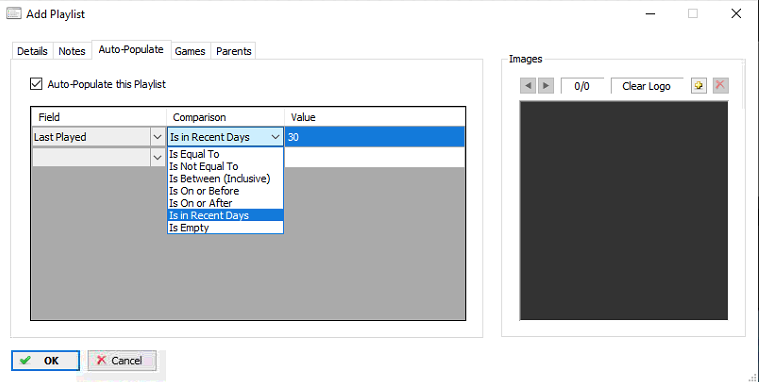Expand the Last Played field dropdown

(x=157, y=137)
